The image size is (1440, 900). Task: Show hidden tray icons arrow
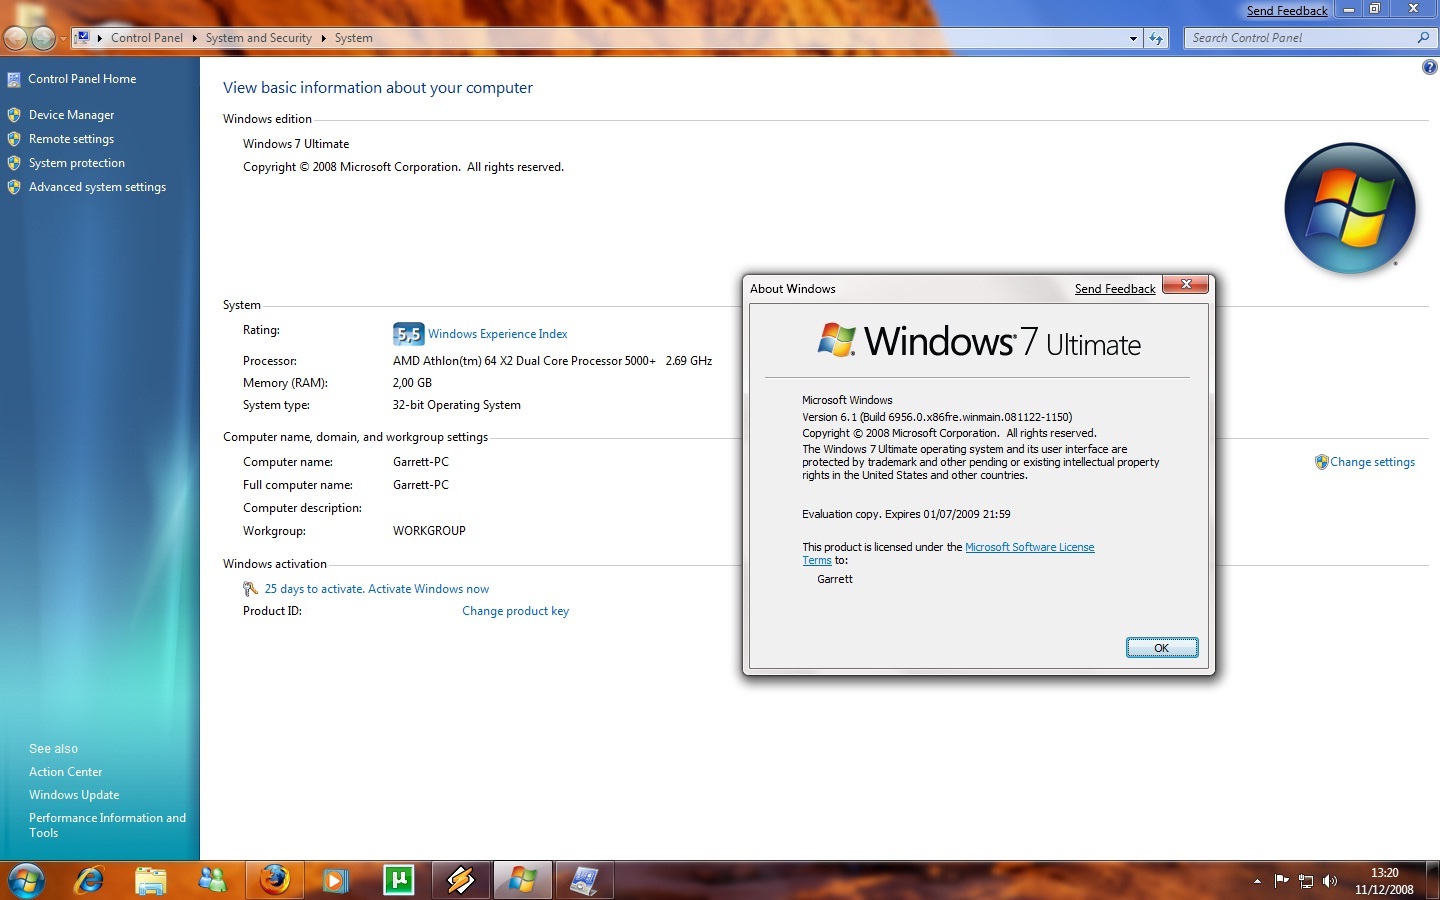tap(1257, 881)
